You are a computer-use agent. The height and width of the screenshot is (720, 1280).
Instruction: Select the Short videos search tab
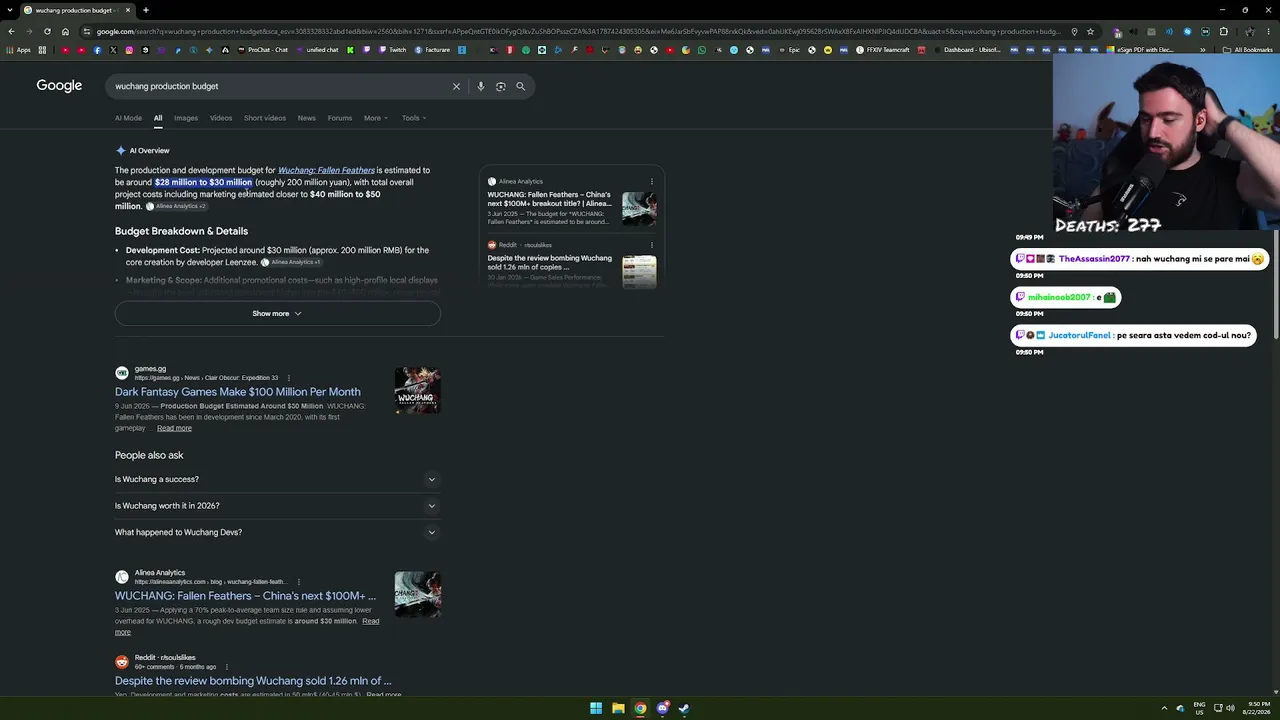[265, 118]
